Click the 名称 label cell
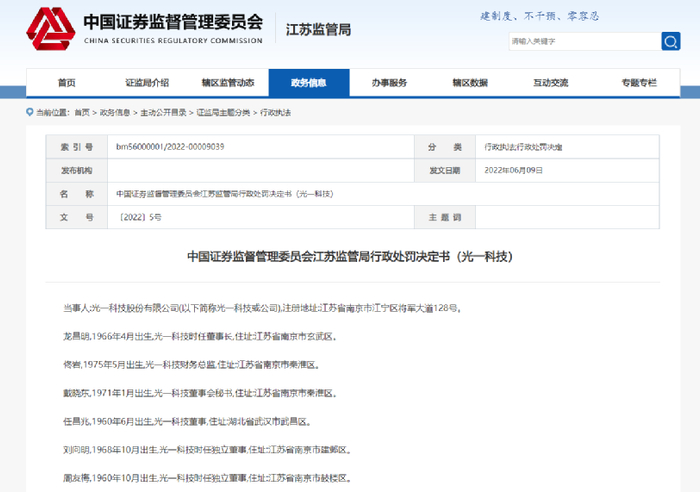The height and width of the screenshot is (492, 700). click(77, 194)
